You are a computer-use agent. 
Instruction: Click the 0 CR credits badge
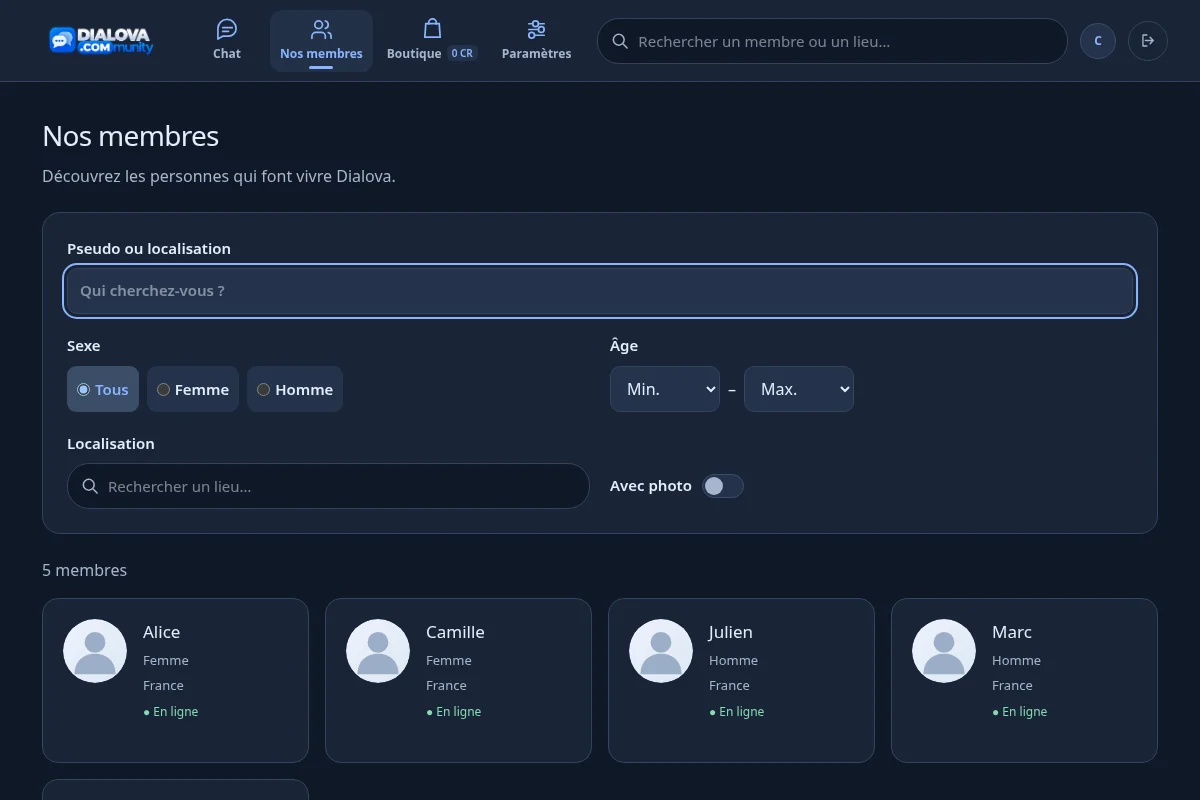point(462,53)
